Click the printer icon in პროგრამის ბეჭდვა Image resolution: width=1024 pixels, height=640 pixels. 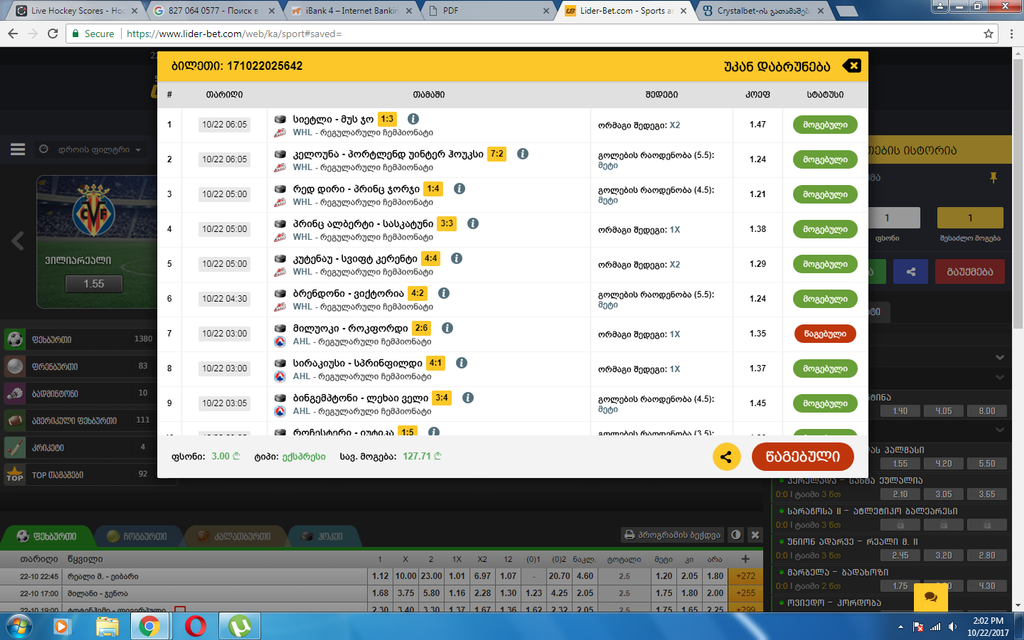click(x=630, y=535)
